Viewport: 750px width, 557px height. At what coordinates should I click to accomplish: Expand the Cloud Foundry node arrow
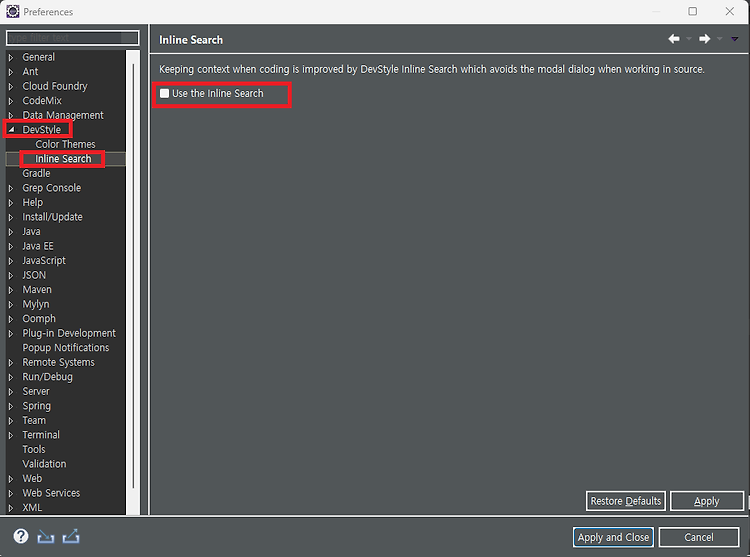pyautogui.click(x=11, y=87)
